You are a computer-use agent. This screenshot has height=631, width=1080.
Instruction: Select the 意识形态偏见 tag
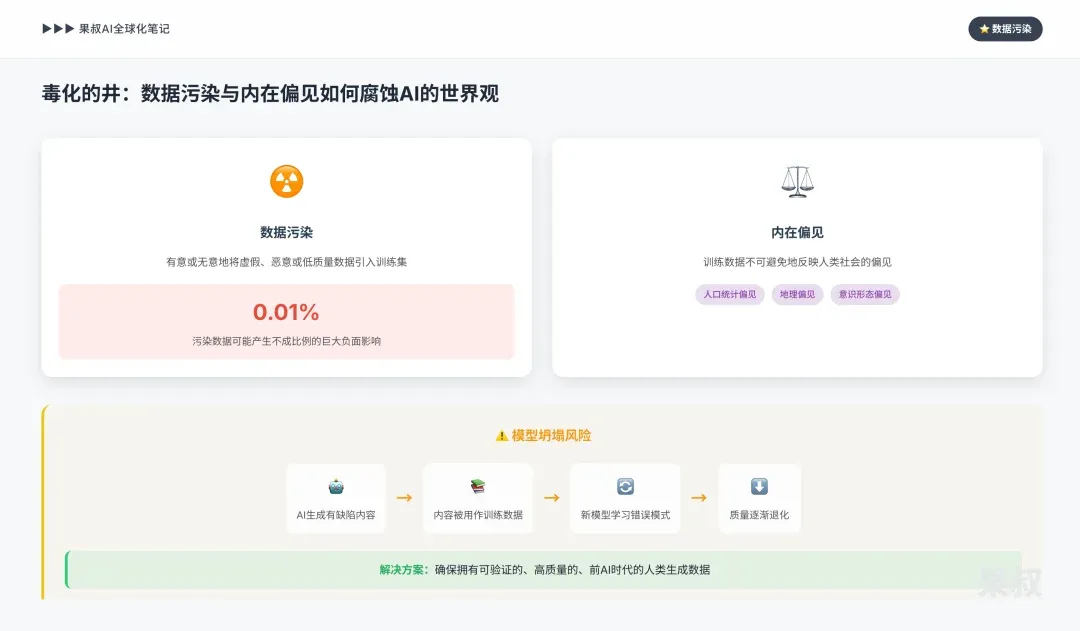click(x=865, y=294)
